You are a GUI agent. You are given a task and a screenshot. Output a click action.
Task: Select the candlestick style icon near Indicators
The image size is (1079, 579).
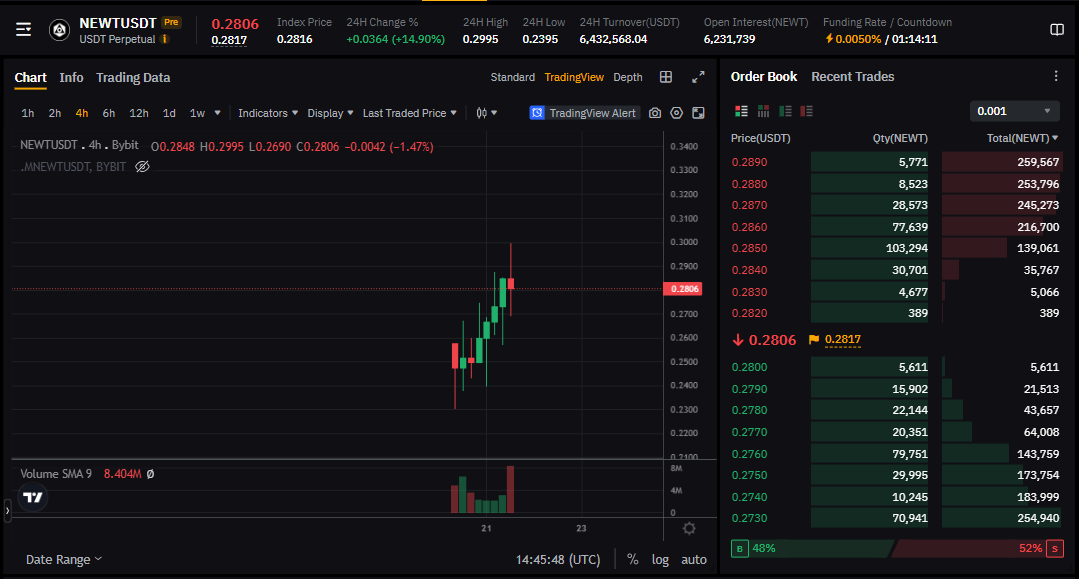click(483, 113)
